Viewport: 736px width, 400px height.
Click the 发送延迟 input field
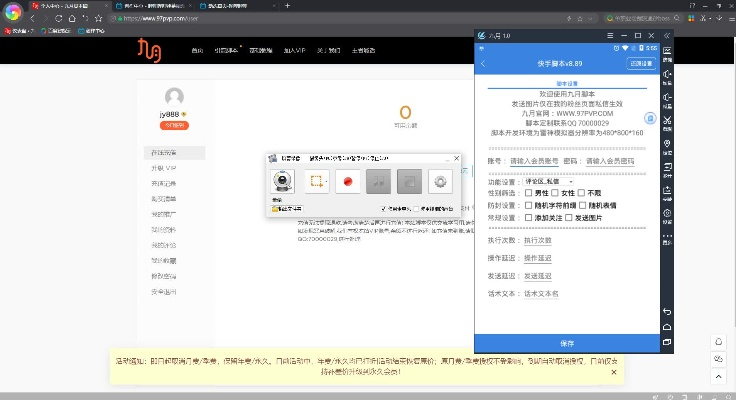tap(537, 276)
